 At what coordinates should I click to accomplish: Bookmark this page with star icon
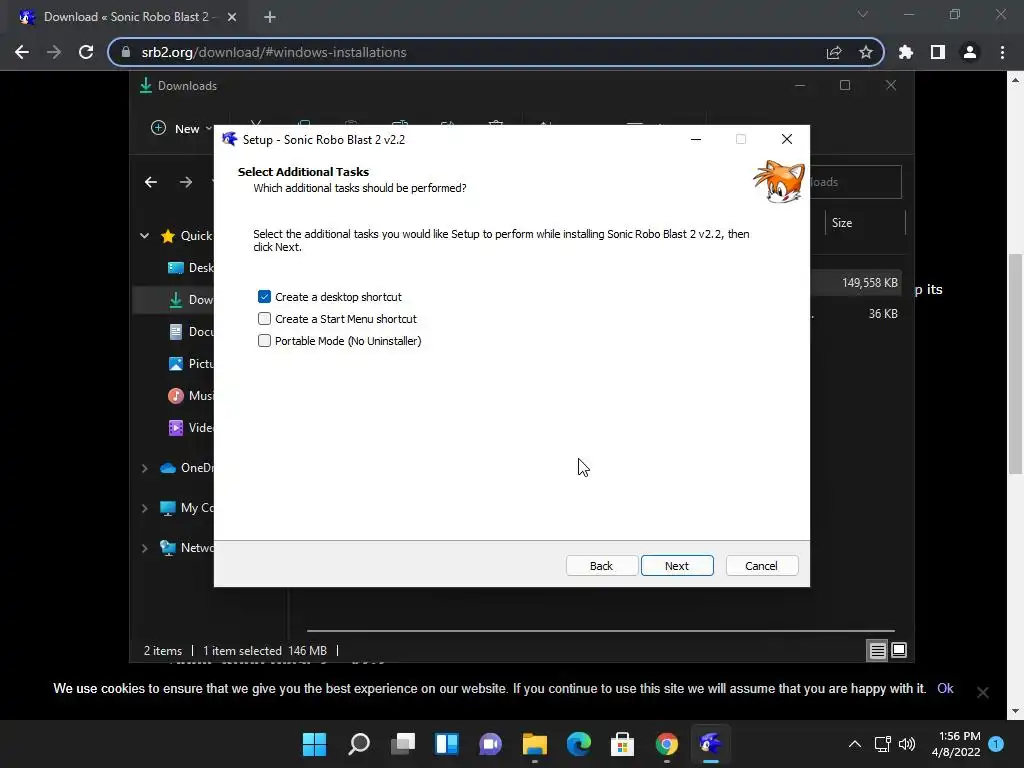point(865,52)
